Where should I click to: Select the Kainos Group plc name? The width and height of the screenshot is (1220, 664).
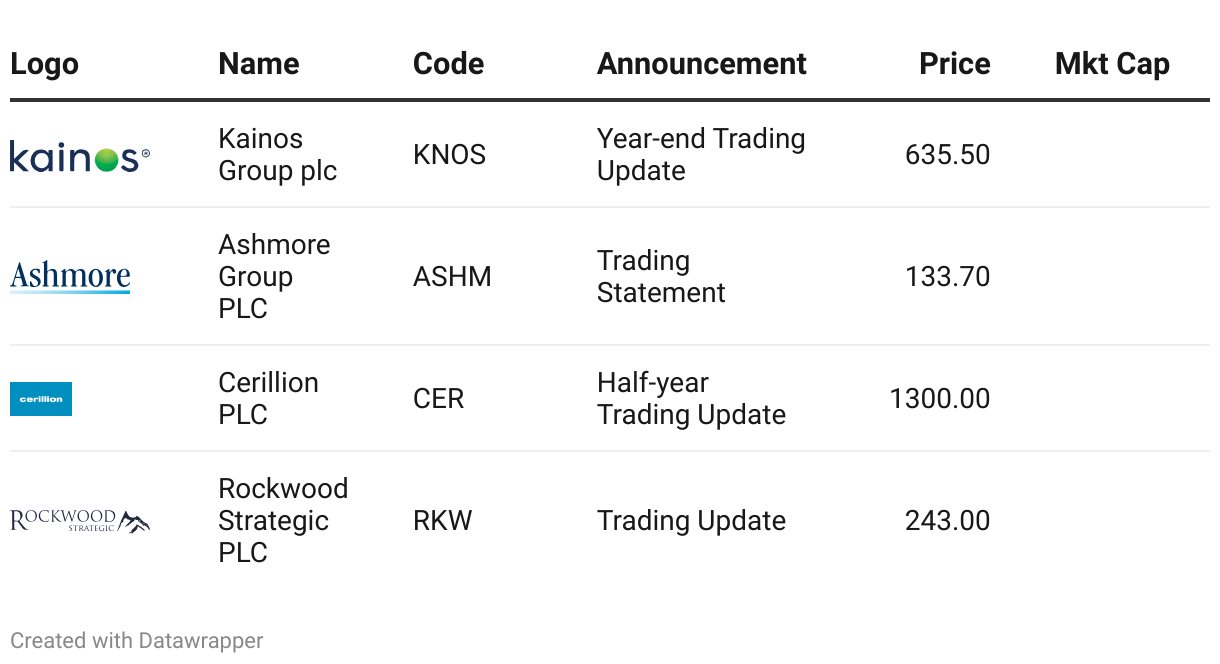(x=277, y=155)
